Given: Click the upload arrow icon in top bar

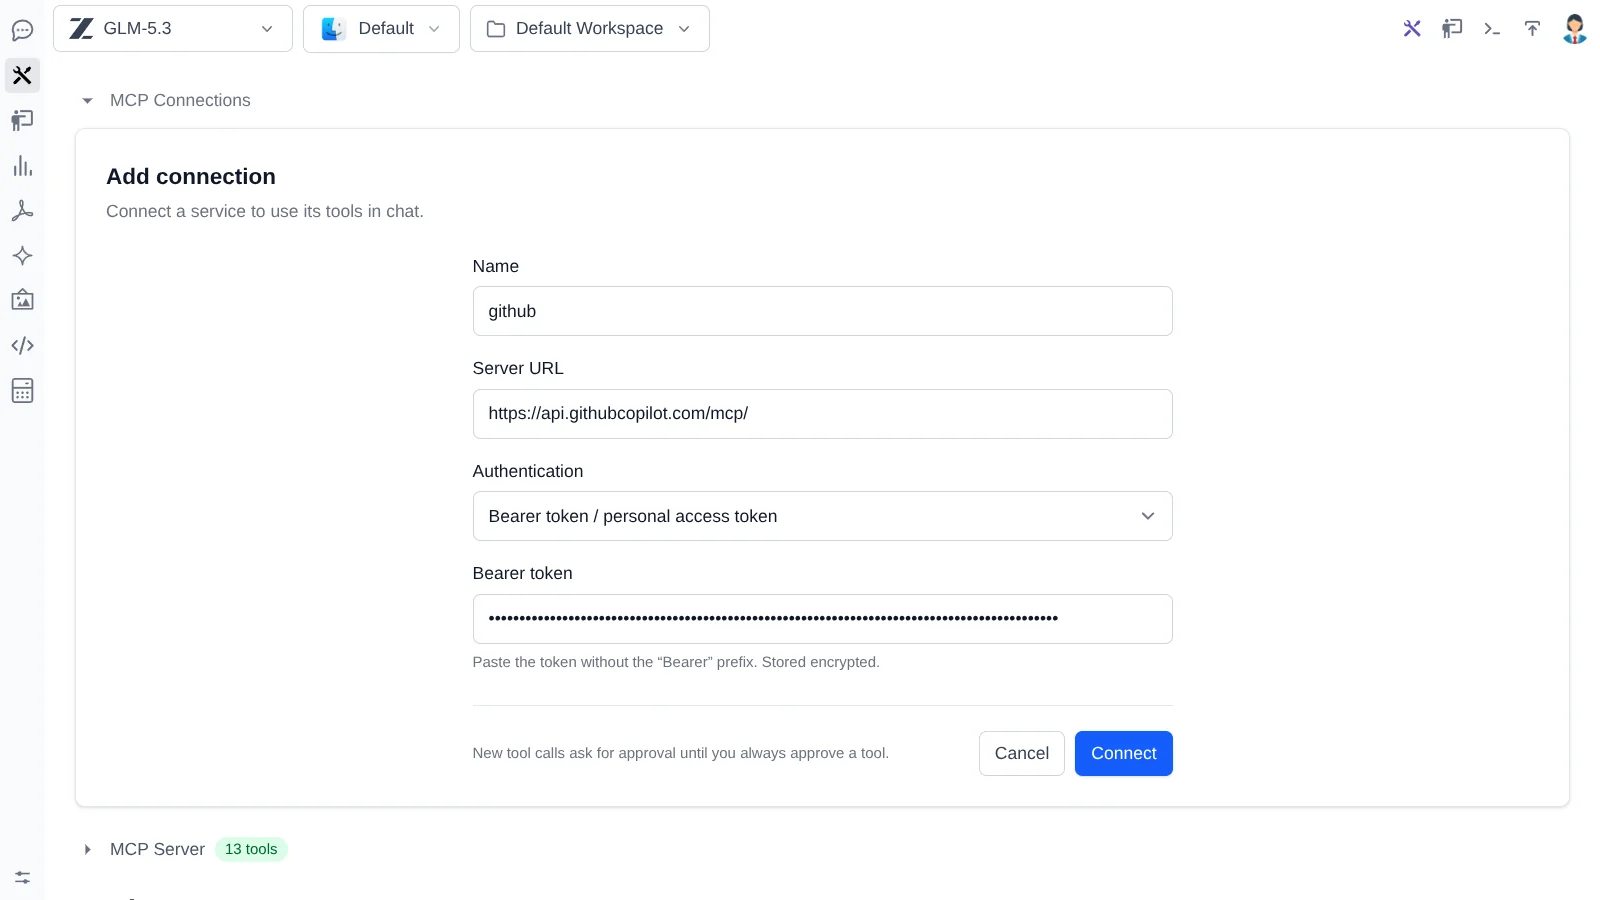Looking at the screenshot, I should [x=1532, y=28].
